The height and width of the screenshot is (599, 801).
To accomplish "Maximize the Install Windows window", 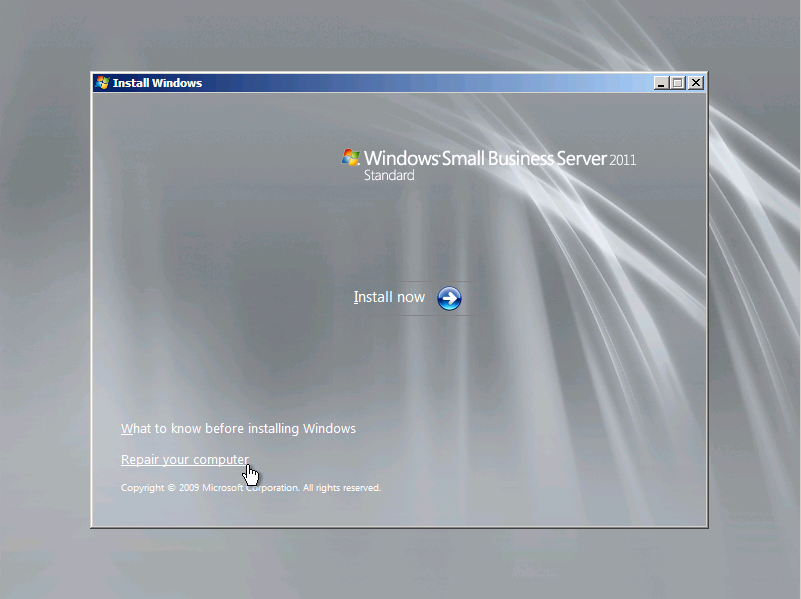I will tap(678, 83).
